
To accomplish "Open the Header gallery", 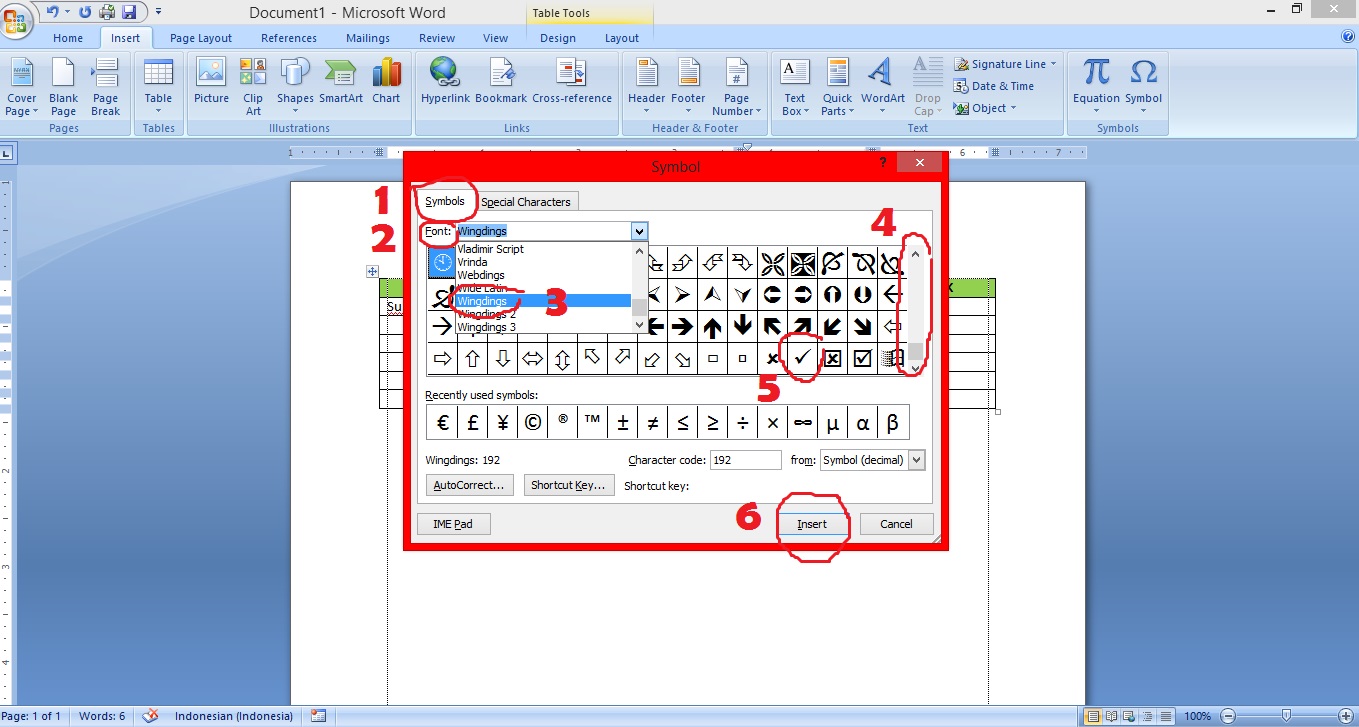I will click(646, 87).
